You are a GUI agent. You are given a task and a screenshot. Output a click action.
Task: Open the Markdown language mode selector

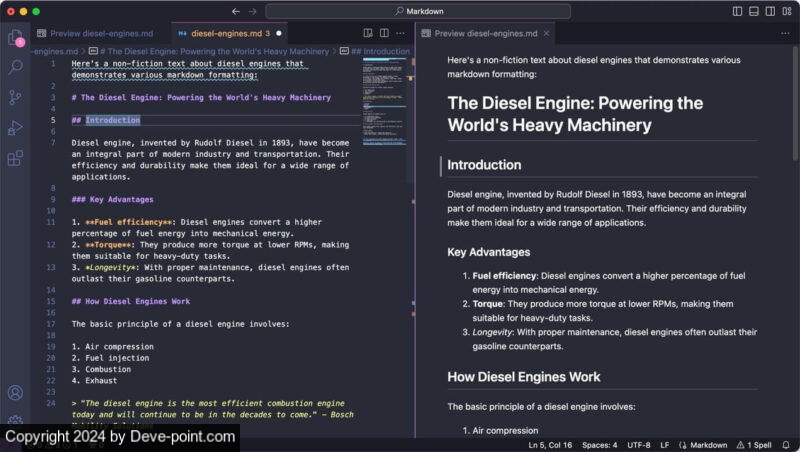coord(703,444)
